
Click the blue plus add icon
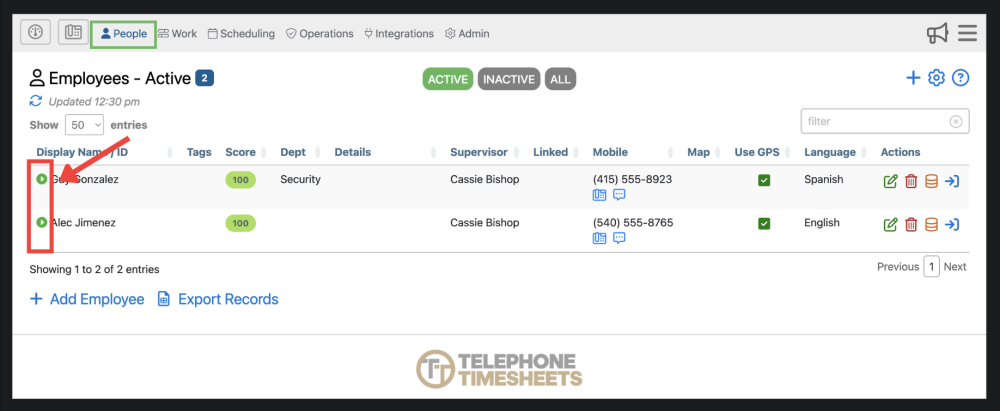[912, 78]
